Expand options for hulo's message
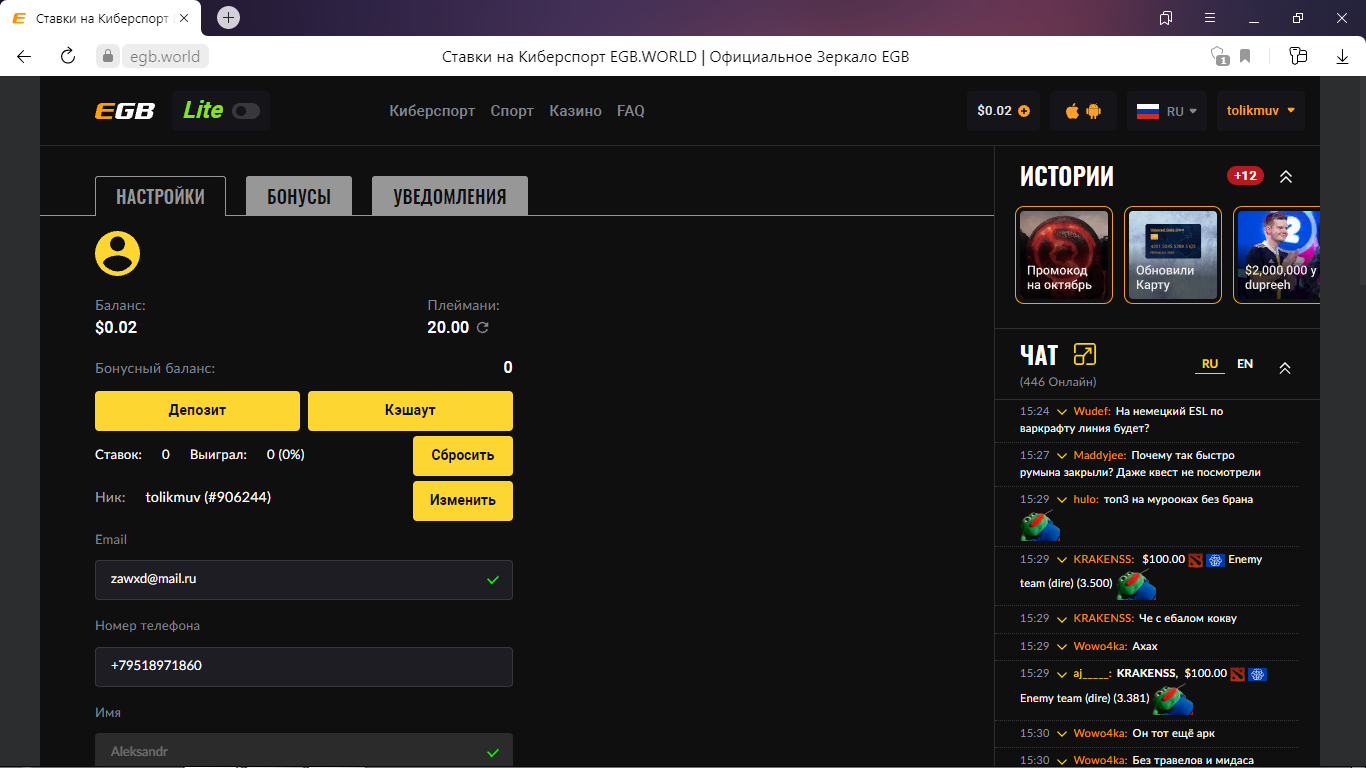Viewport: 1366px width, 768px height. [1061, 499]
